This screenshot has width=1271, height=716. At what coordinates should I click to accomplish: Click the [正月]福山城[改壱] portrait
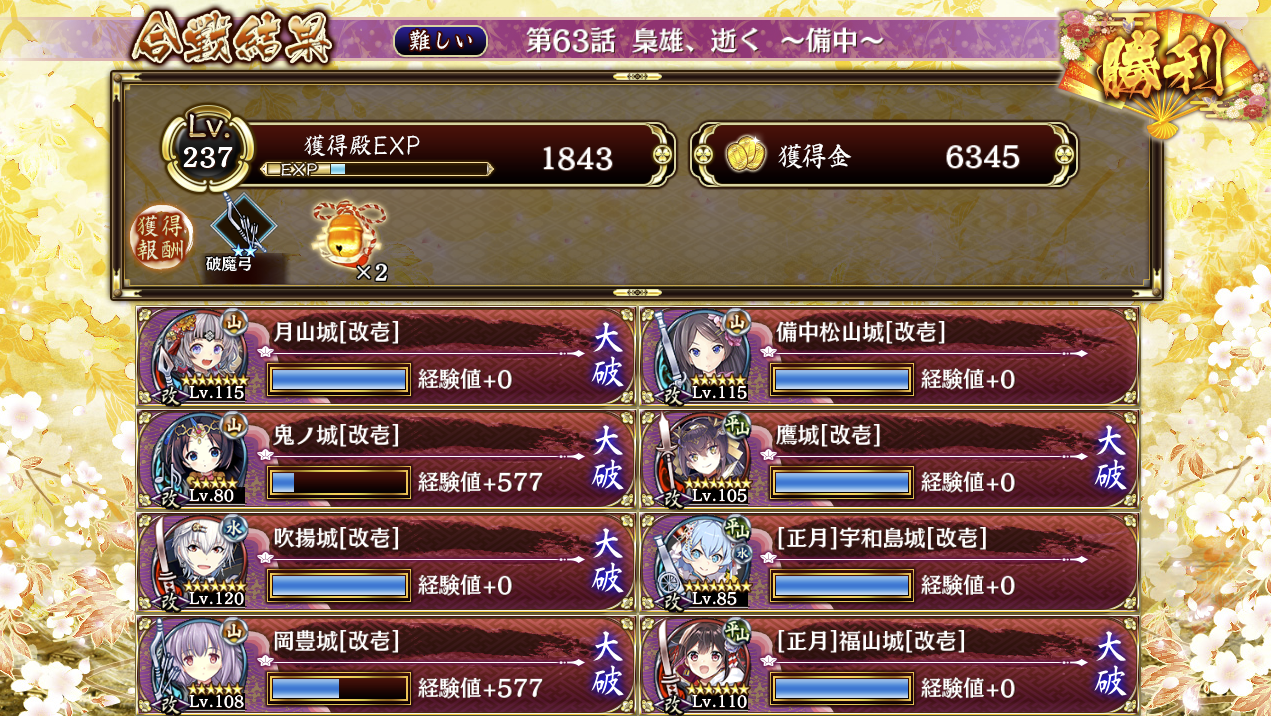click(x=702, y=664)
